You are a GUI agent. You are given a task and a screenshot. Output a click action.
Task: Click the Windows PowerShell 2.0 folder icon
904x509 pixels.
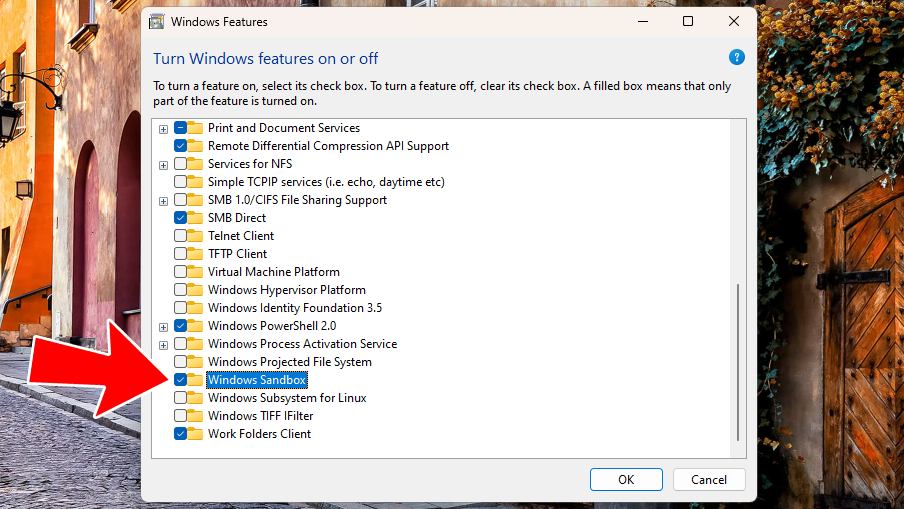coord(195,326)
